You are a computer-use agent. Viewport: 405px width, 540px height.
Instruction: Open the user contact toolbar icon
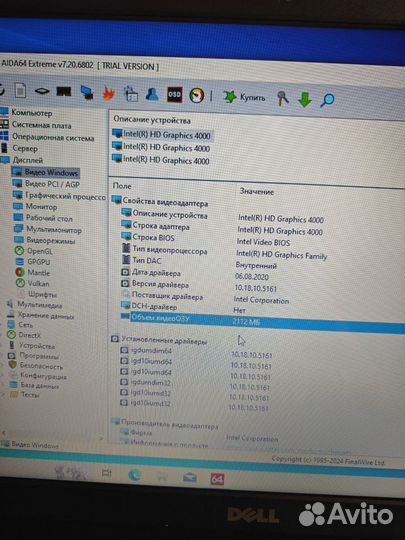point(152,94)
